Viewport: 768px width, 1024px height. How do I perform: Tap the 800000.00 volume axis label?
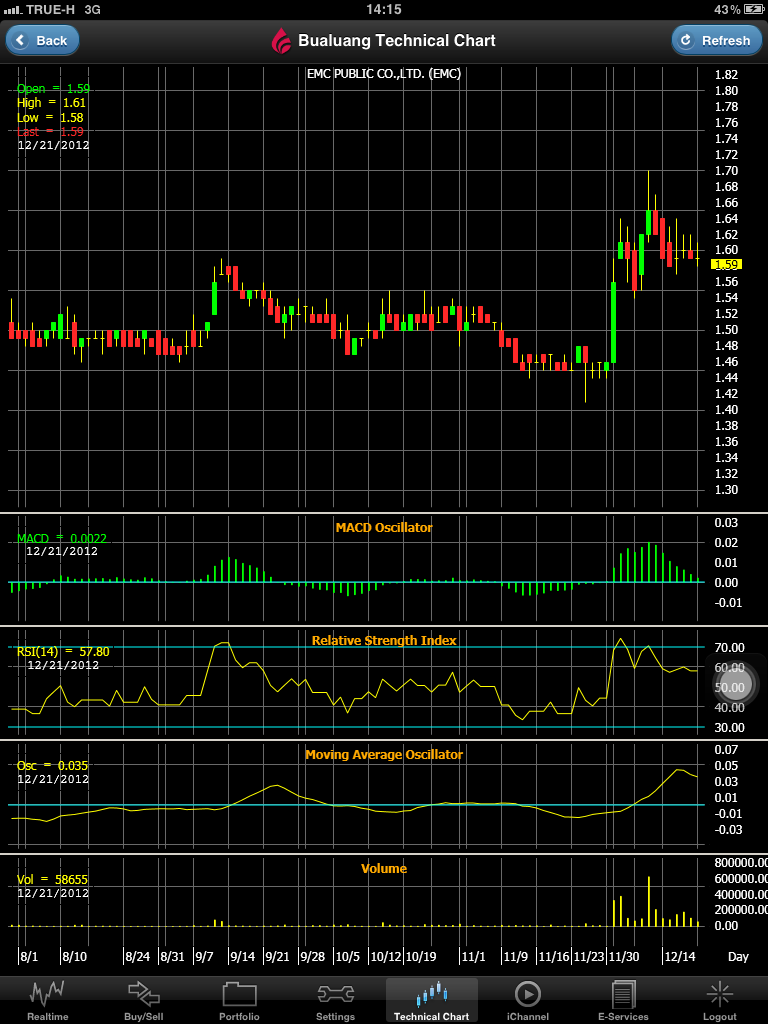tap(739, 862)
